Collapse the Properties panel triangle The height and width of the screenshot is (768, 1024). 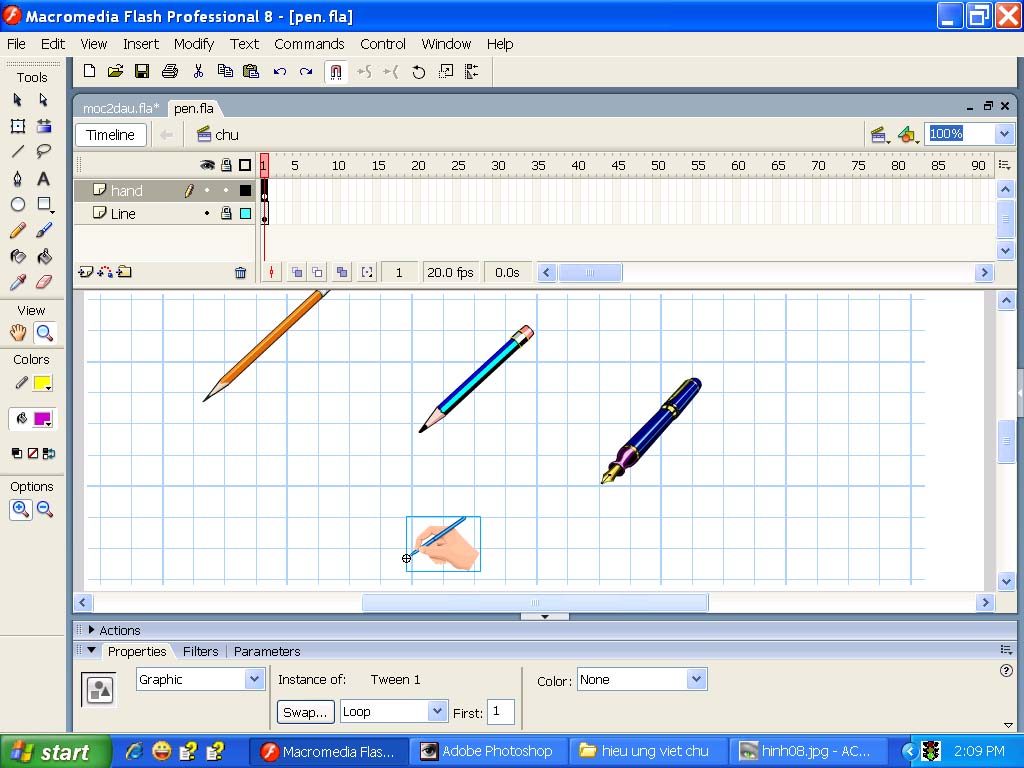click(x=91, y=650)
